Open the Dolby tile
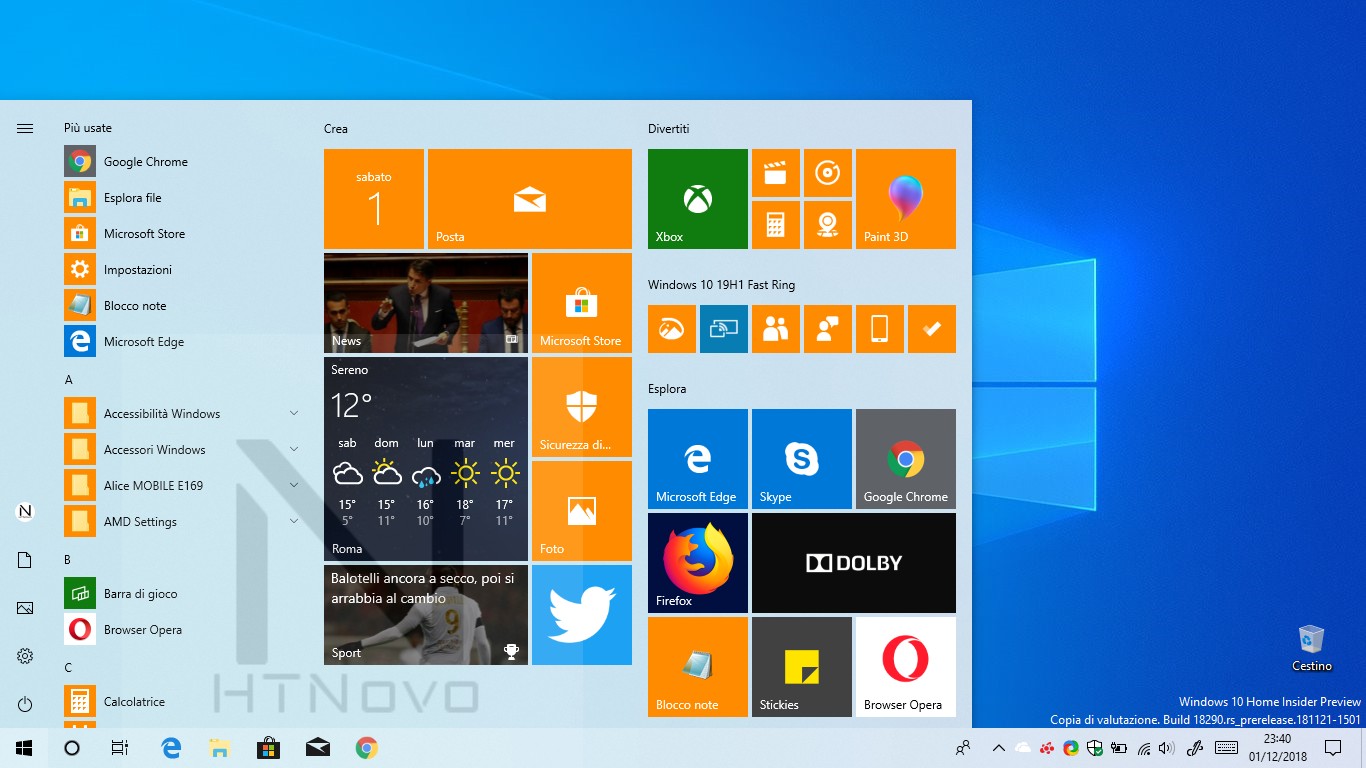Viewport: 1366px width, 768px height. [x=853, y=562]
